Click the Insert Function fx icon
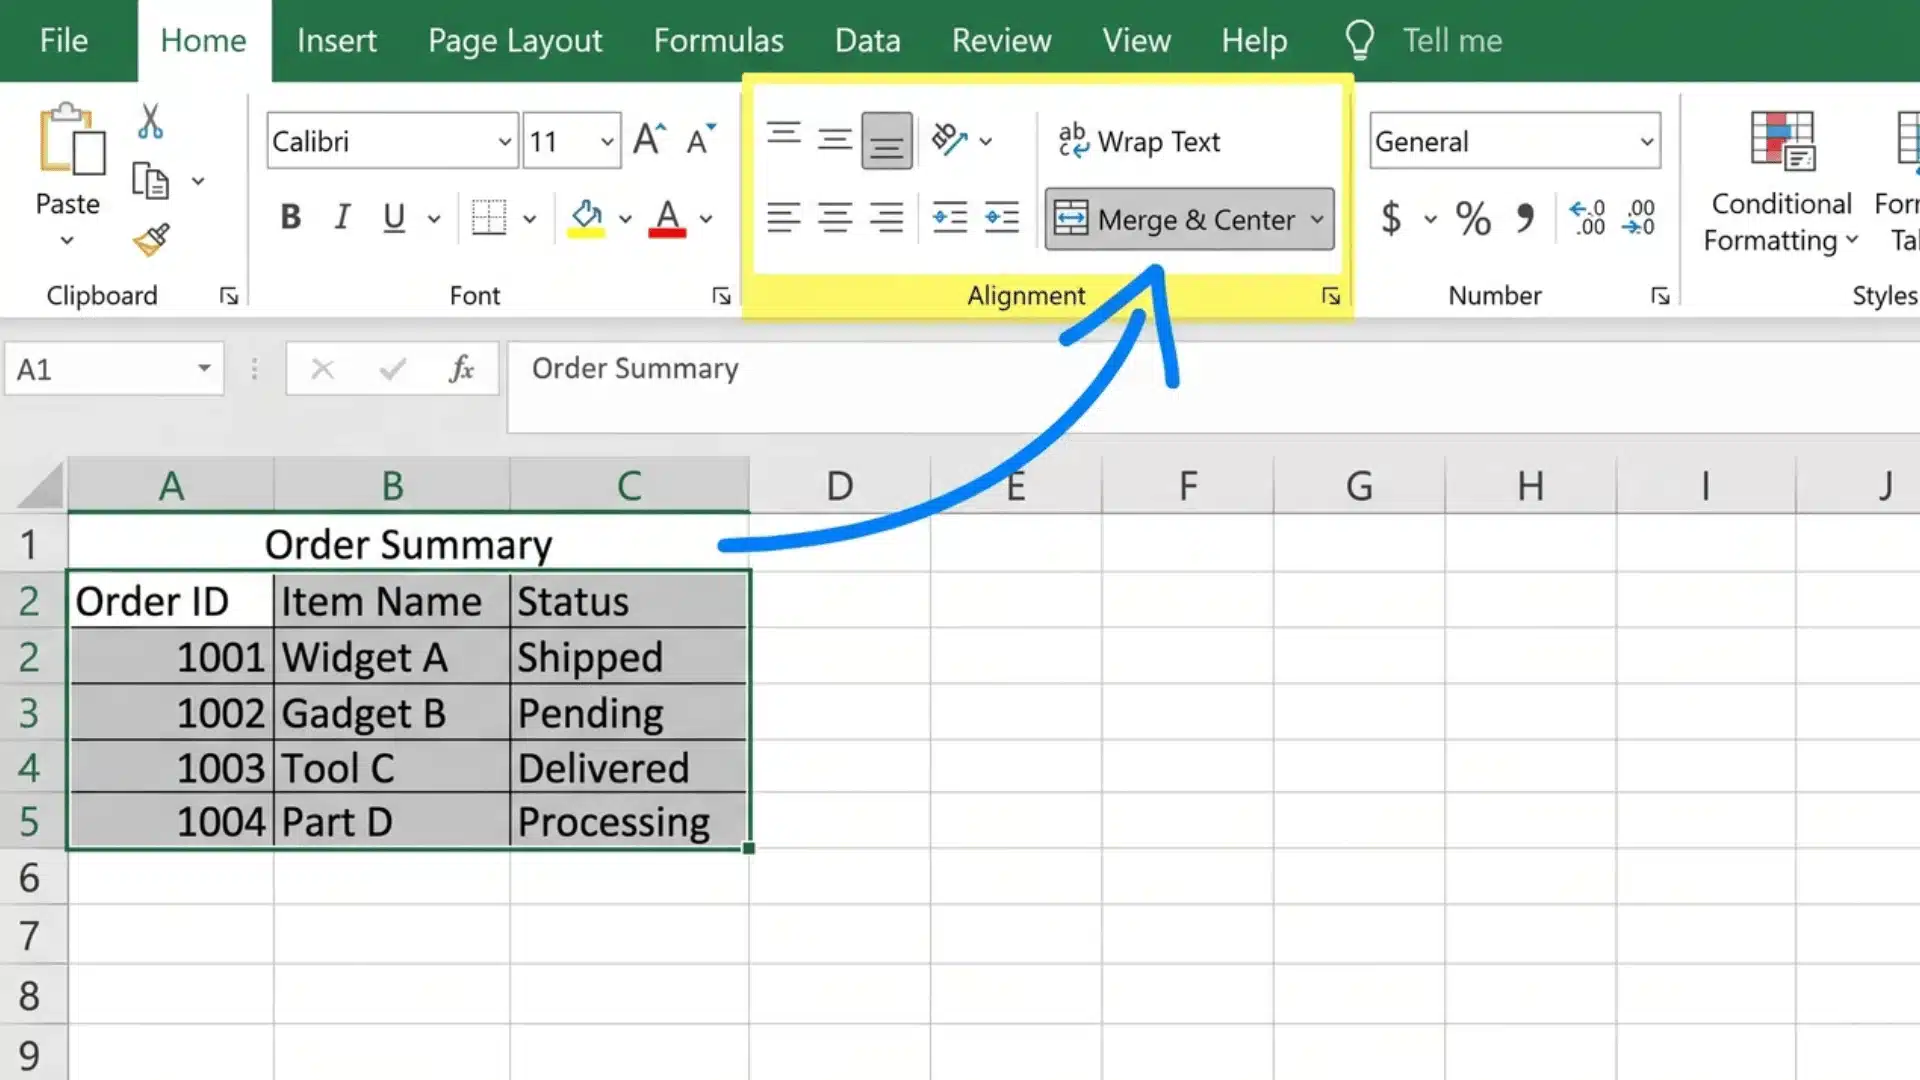The height and width of the screenshot is (1080, 1920). point(461,369)
